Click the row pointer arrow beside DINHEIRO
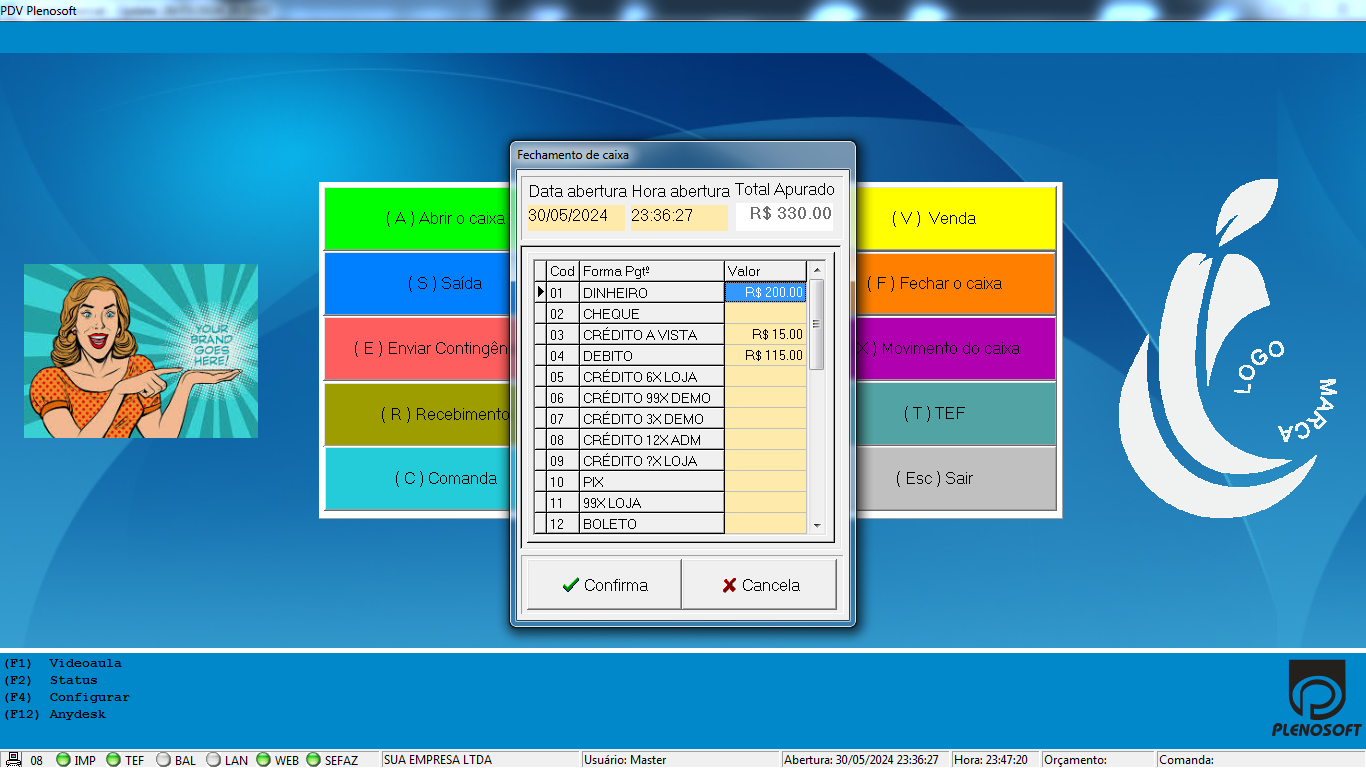This screenshot has width=1366, height=768. click(541, 293)
